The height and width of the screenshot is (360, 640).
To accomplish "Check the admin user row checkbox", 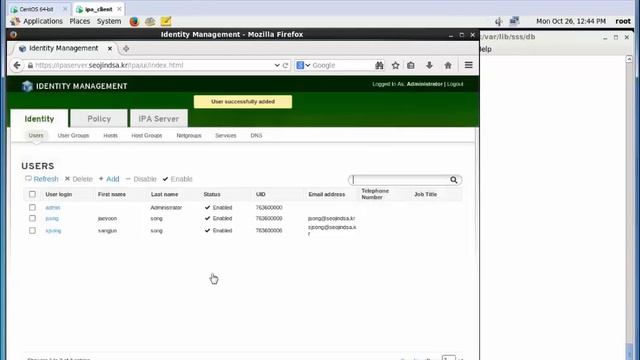I will (32, 207).
